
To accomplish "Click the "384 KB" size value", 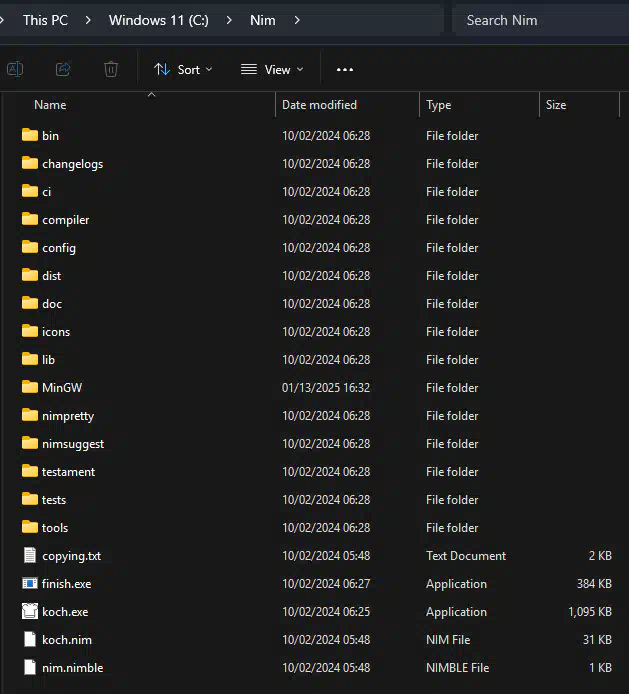I will (x=594, y=584).
